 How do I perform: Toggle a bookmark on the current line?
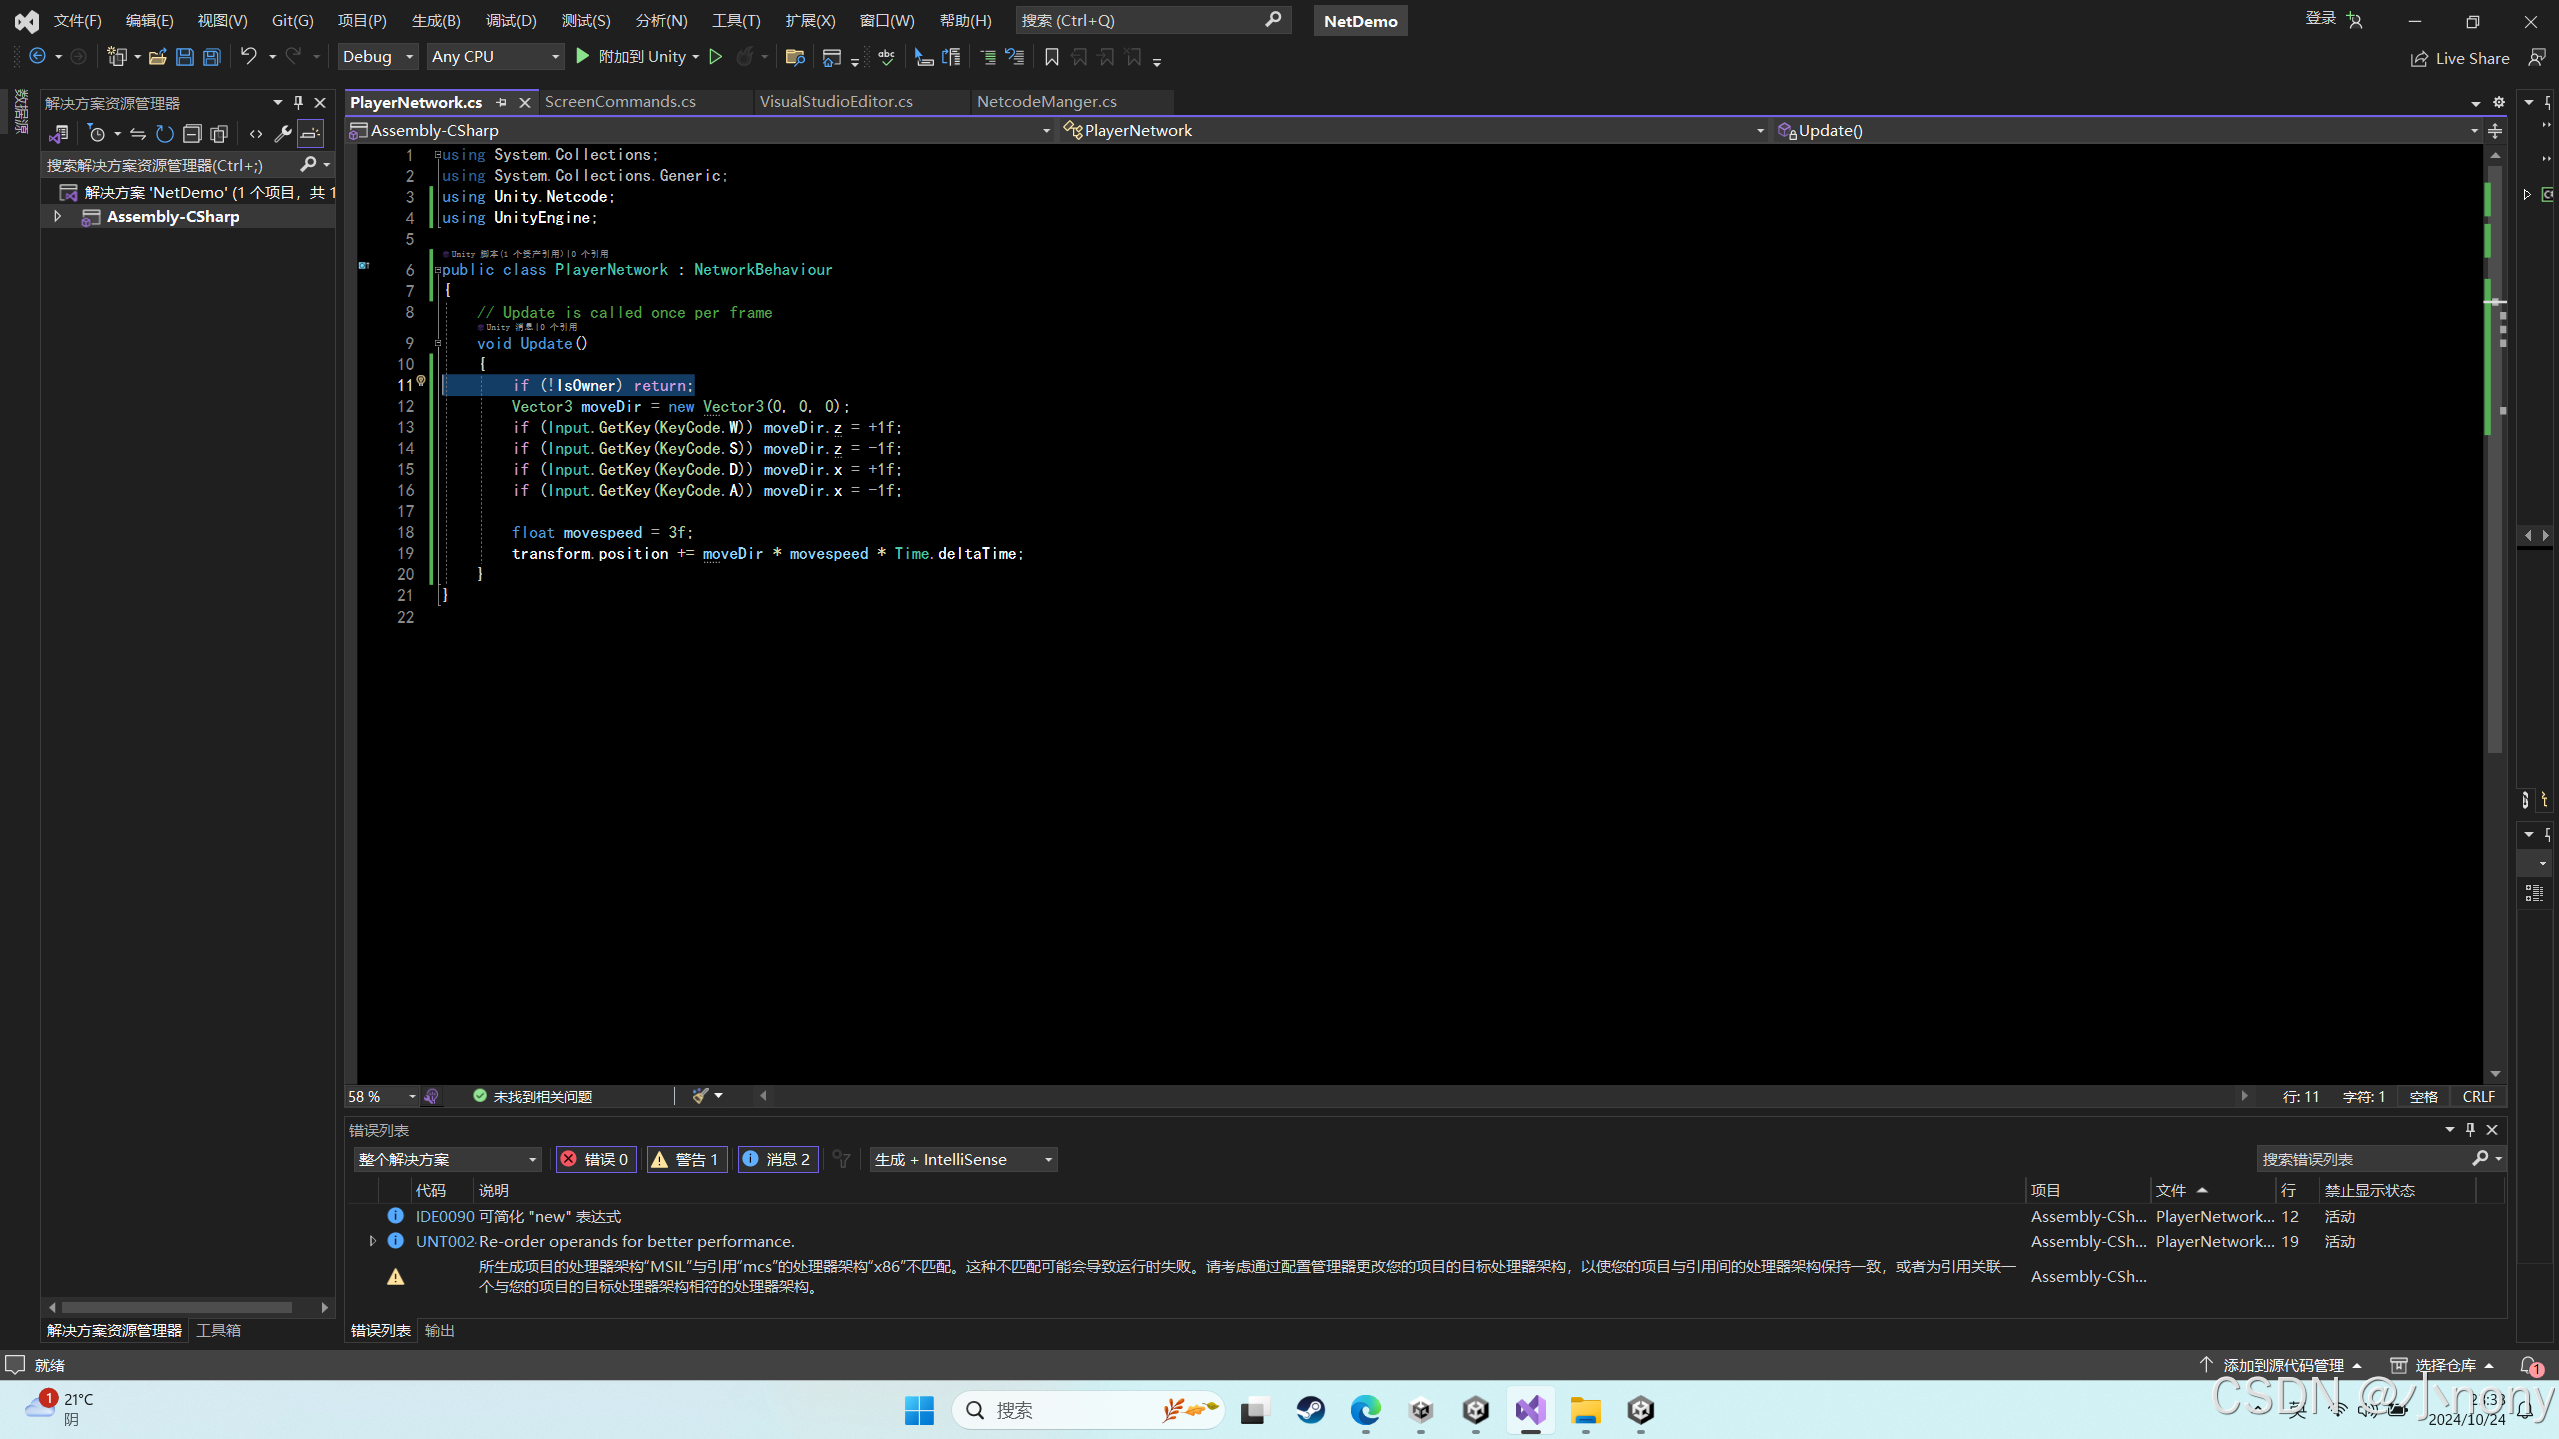pos(1050,57)
